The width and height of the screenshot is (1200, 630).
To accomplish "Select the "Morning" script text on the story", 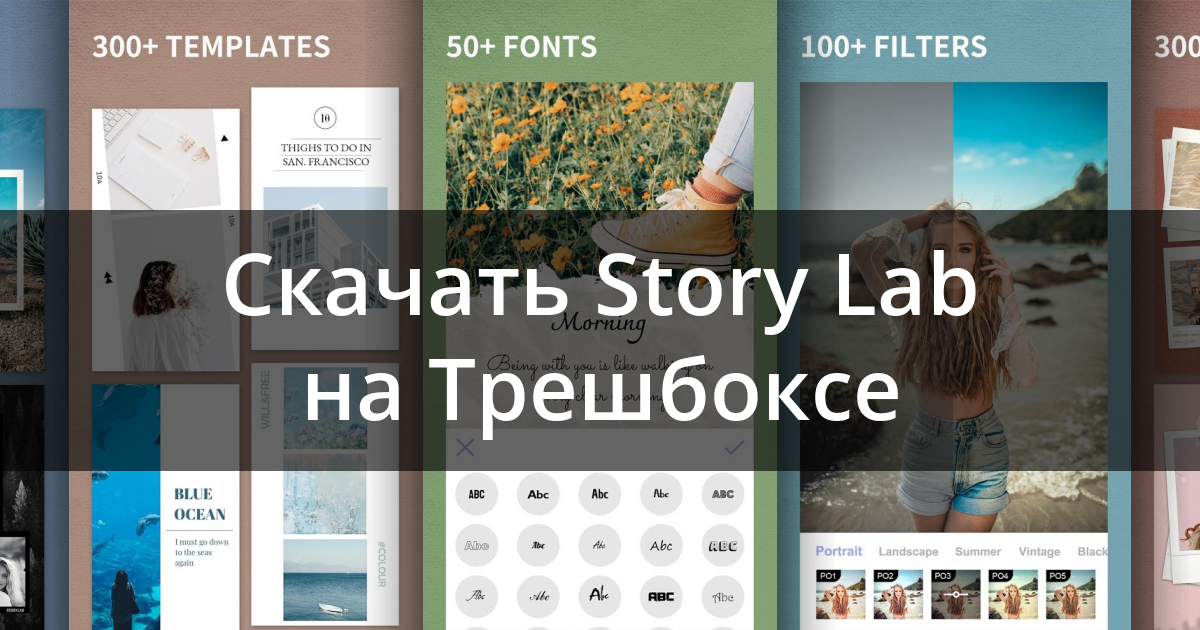I will pos(599,324).
